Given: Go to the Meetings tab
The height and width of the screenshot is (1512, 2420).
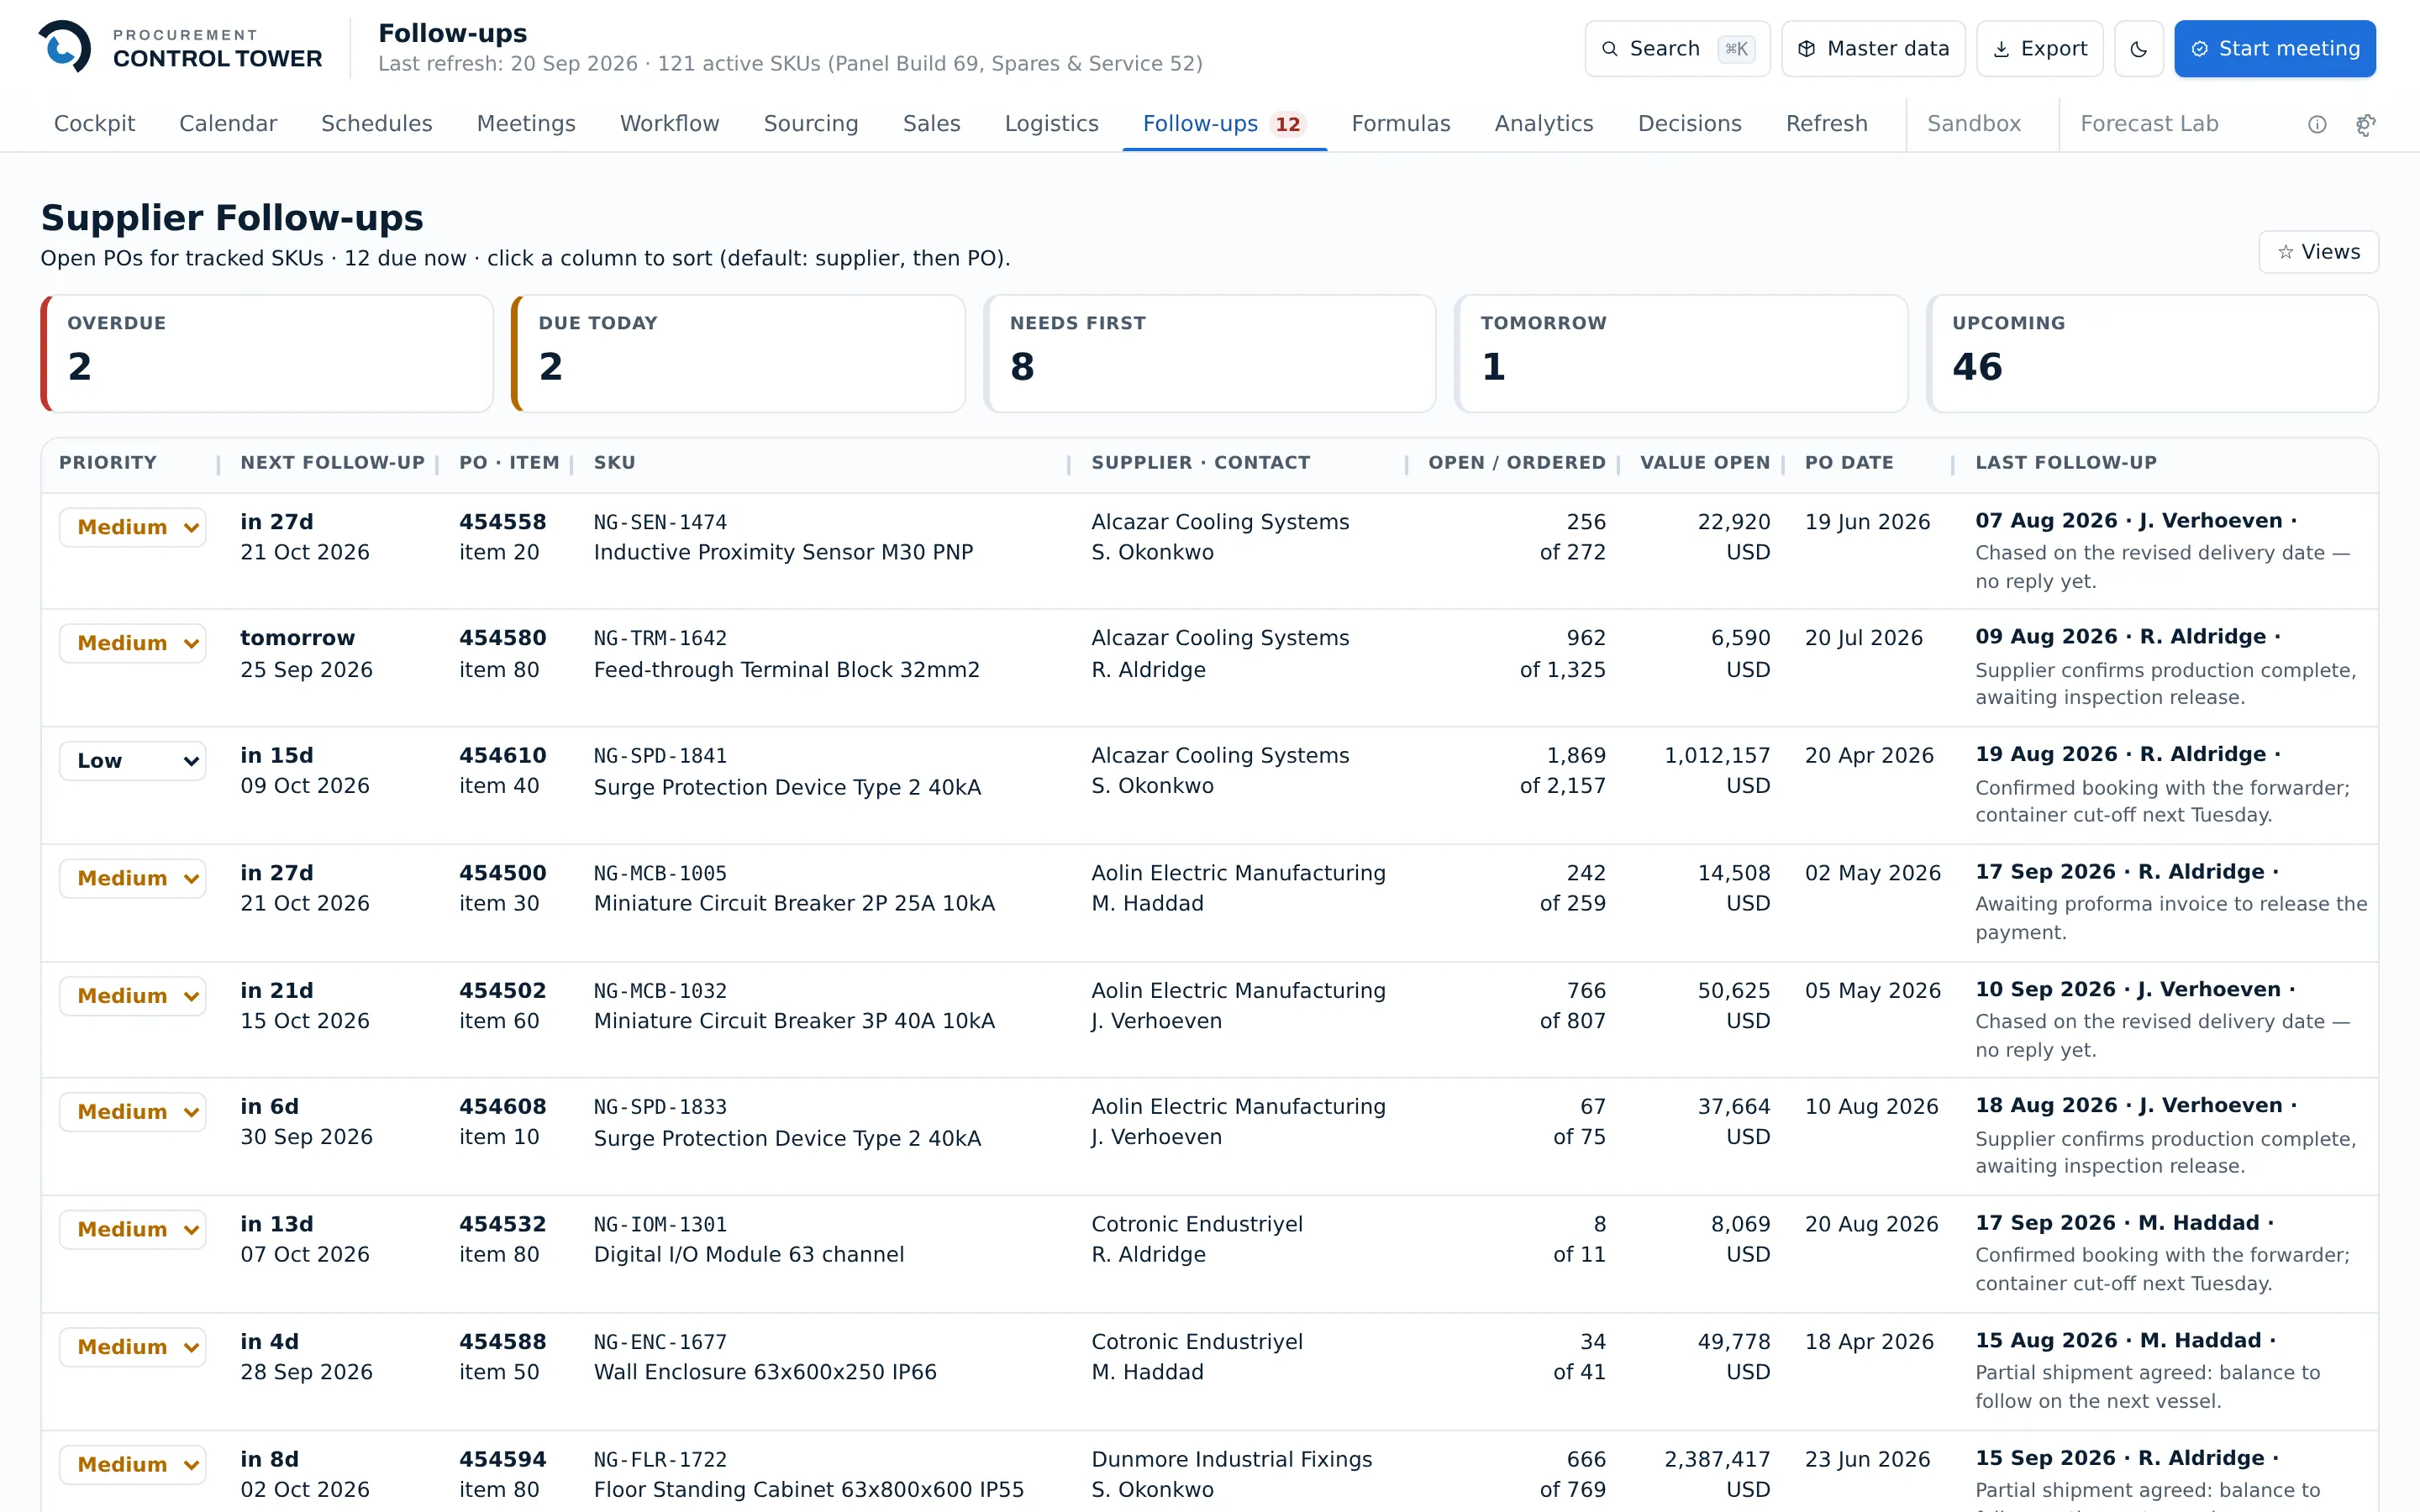Looking at the screenshot, I should 526,124.
